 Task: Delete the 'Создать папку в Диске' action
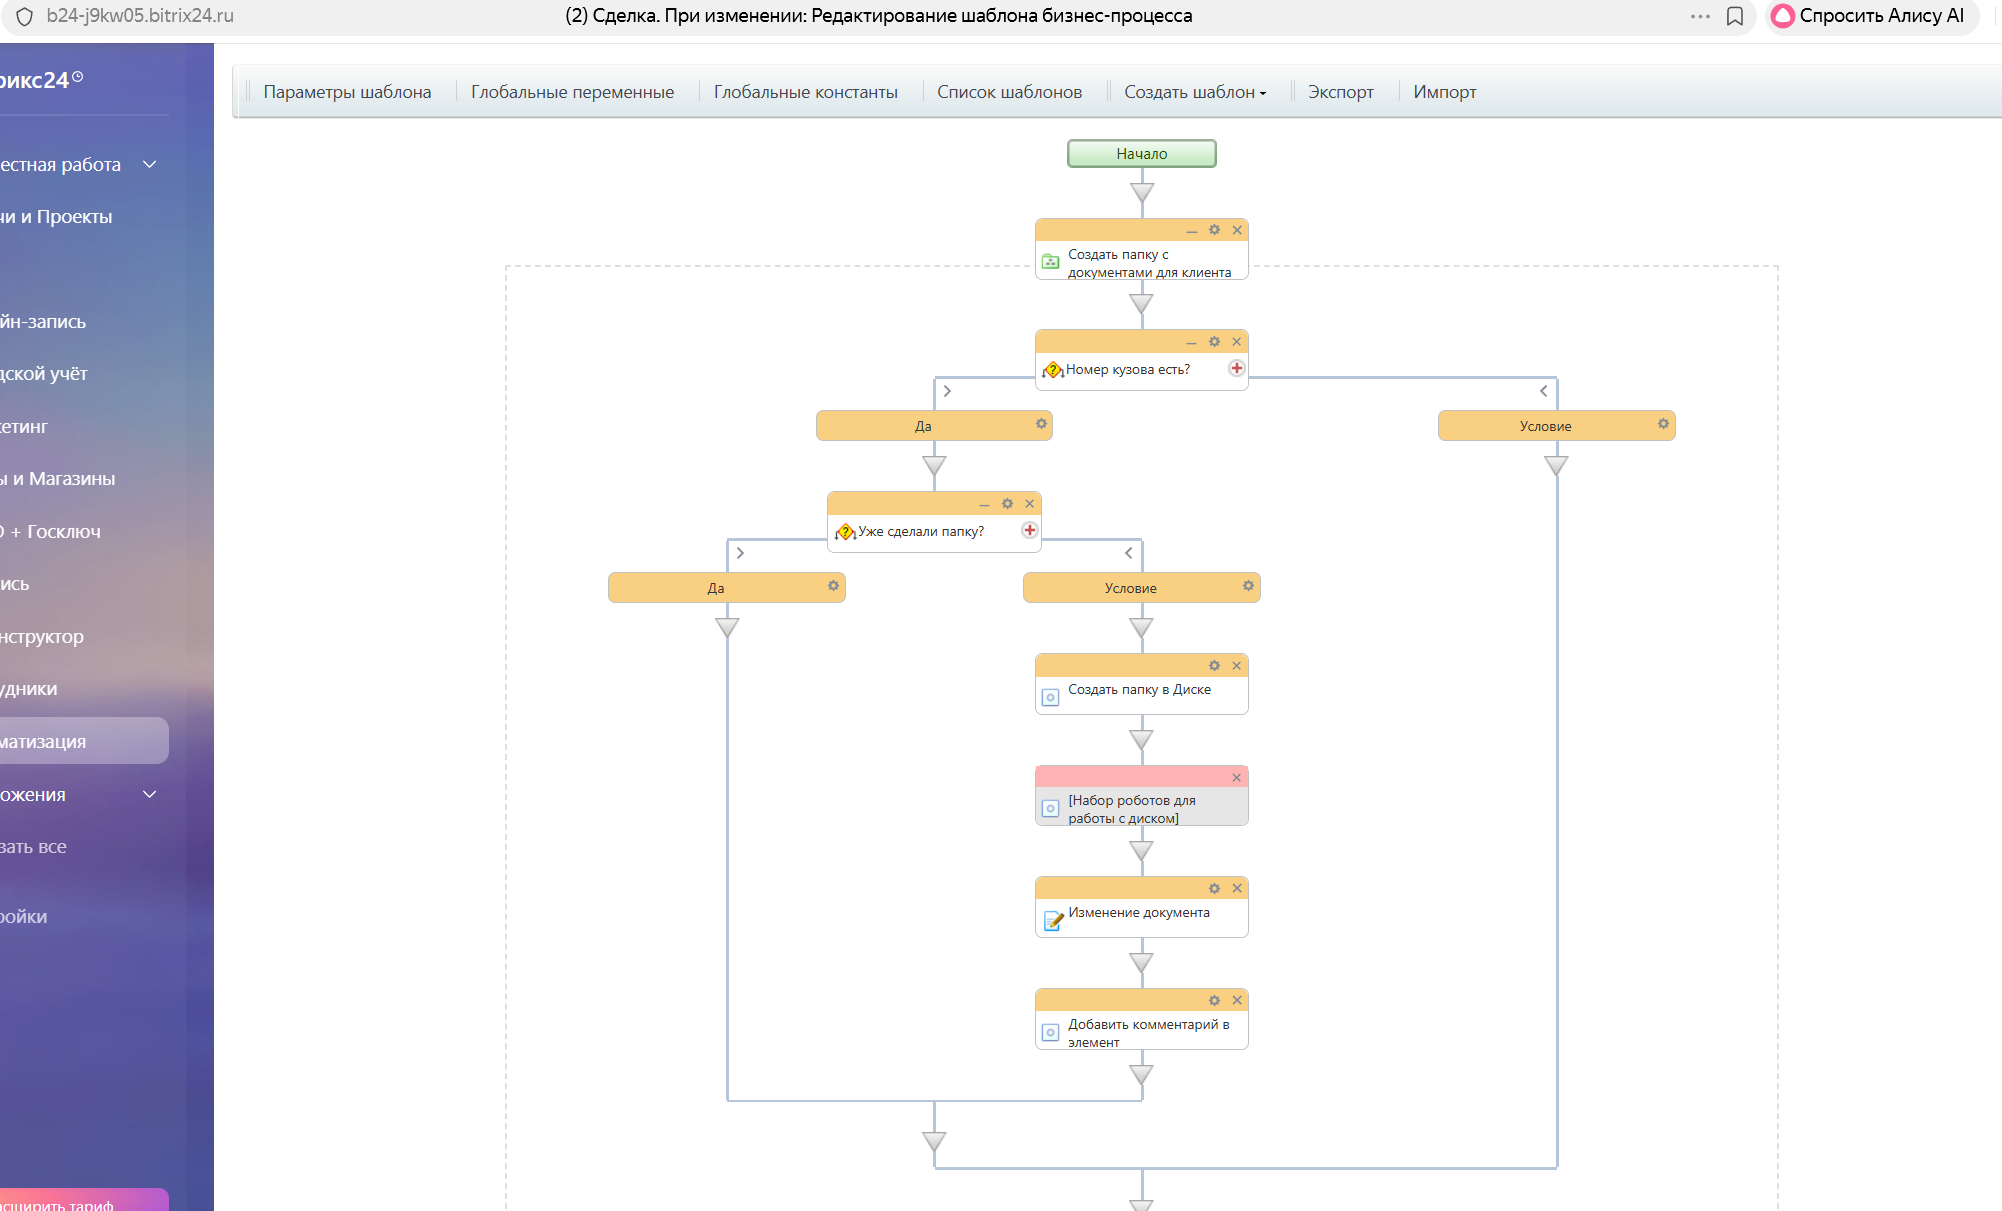pos(1237,666)
